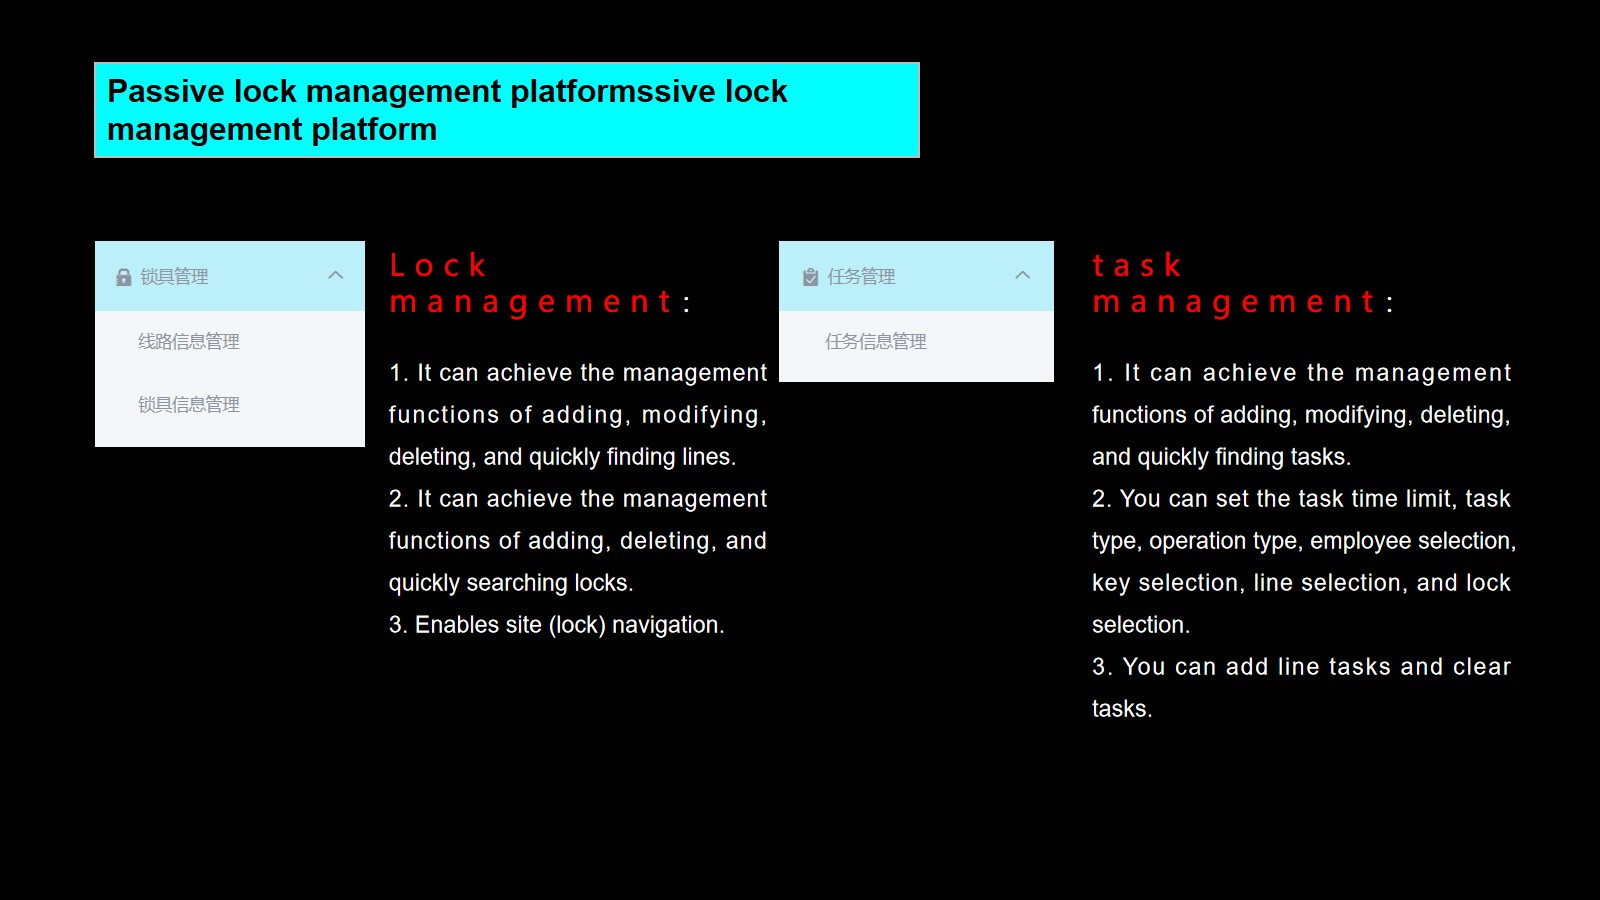
Task: Open the 锁具信息管理 menu item
Action: (x=189, y=405)
